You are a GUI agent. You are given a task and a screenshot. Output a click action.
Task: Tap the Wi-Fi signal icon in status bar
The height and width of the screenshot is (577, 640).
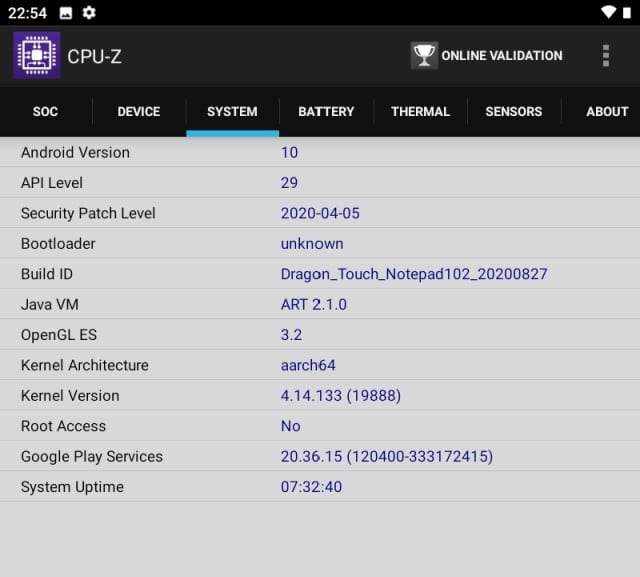pyautogui.click(x=608, y=12)
